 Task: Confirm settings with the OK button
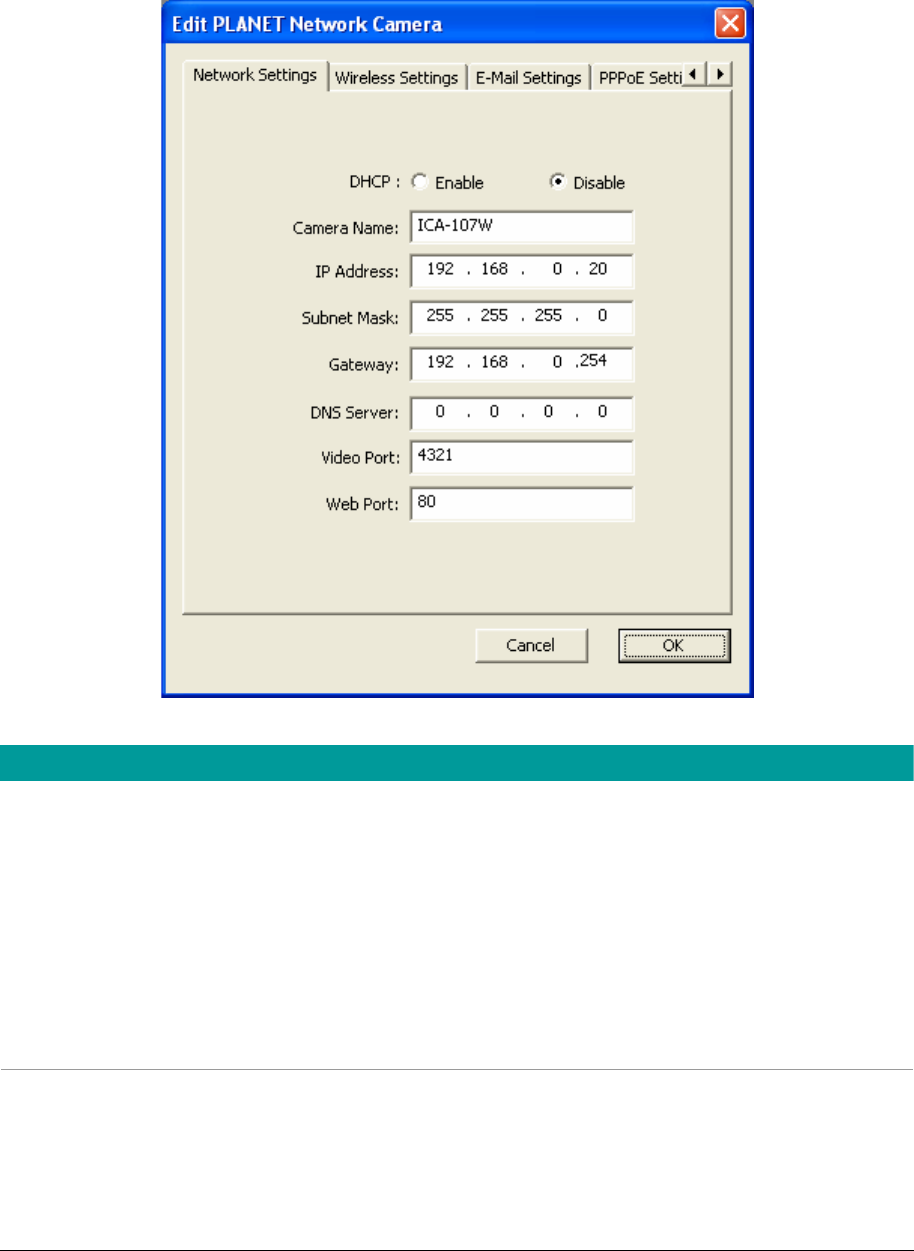click(674, 646)
